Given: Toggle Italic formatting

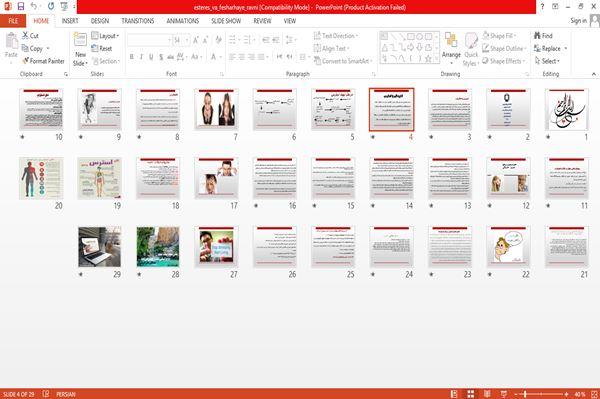Looking at the screenshot, I should point(141,57).
